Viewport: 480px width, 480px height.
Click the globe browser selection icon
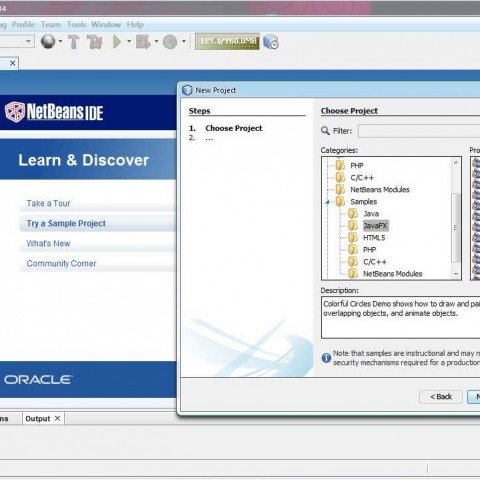tap(48, 42)
